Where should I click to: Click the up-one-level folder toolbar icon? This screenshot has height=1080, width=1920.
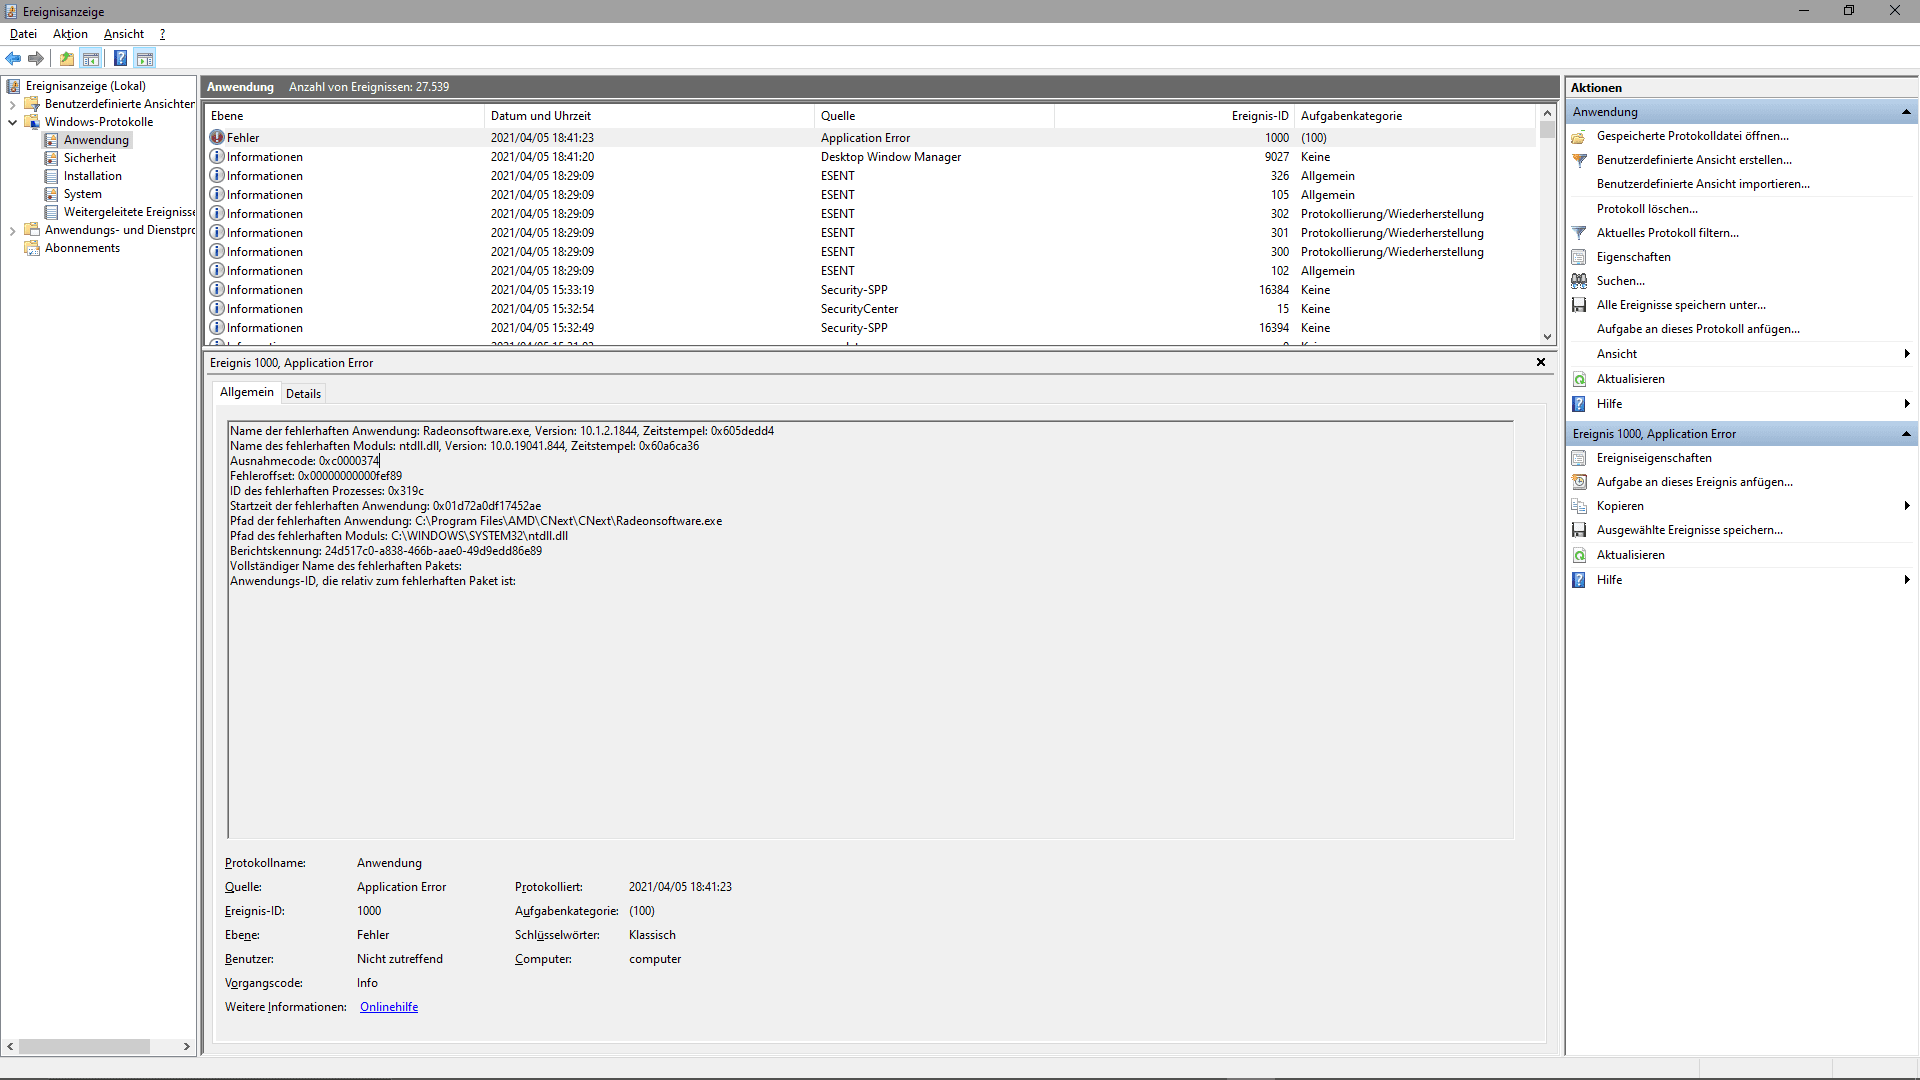pos(67,58)
